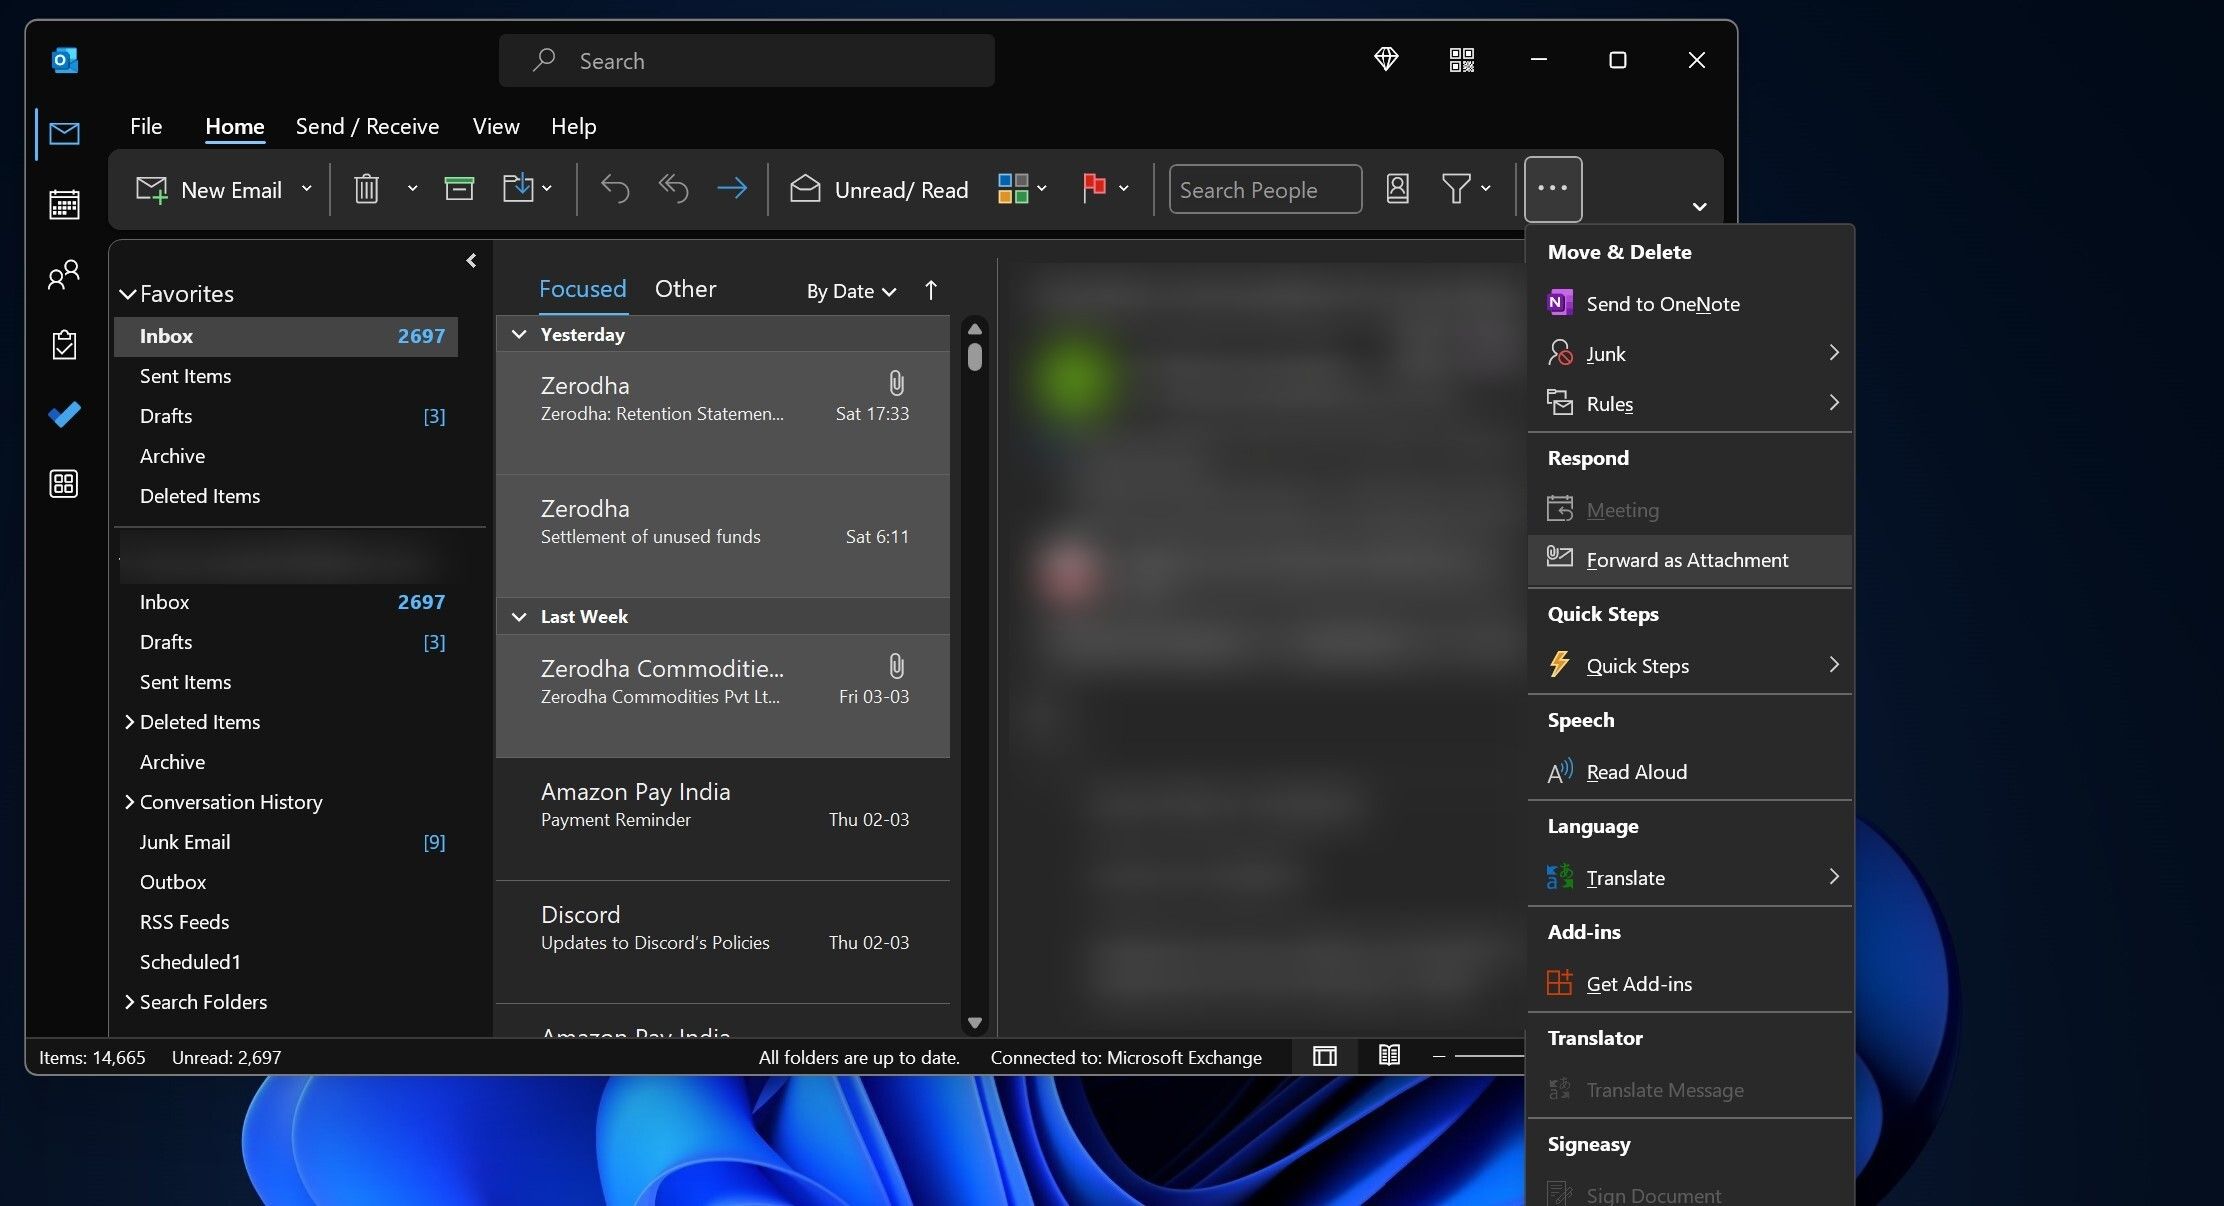
Task: Archive the selected message using the Archive icon
Action: (x=459, y=188)
